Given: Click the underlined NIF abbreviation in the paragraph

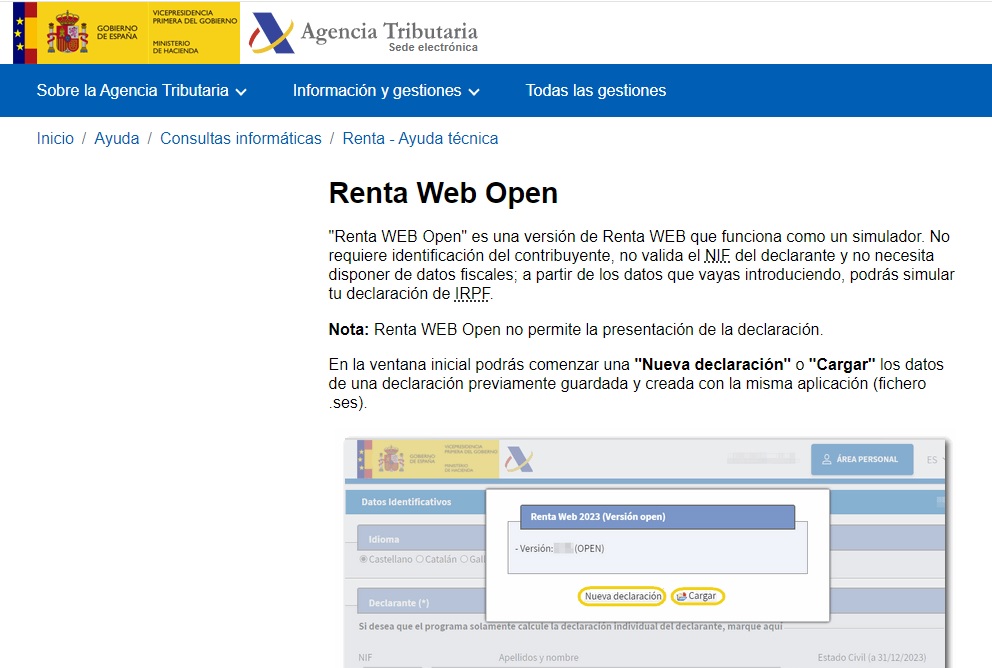Looking at the screenshot, I should pos(717,256).
